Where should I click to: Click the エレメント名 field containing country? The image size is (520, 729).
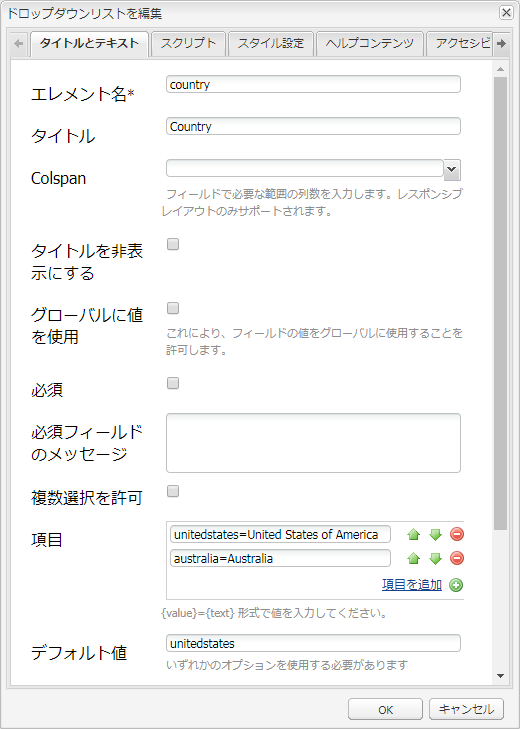pyautogui.click(x=313, y=85)
